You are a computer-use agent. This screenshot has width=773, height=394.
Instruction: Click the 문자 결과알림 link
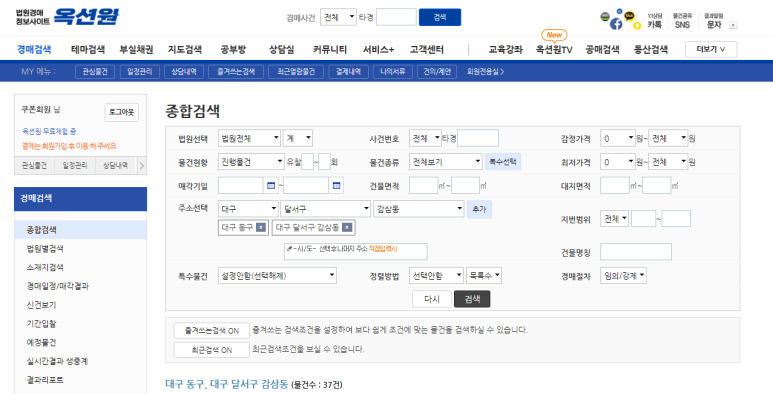(x=713, y=21)
